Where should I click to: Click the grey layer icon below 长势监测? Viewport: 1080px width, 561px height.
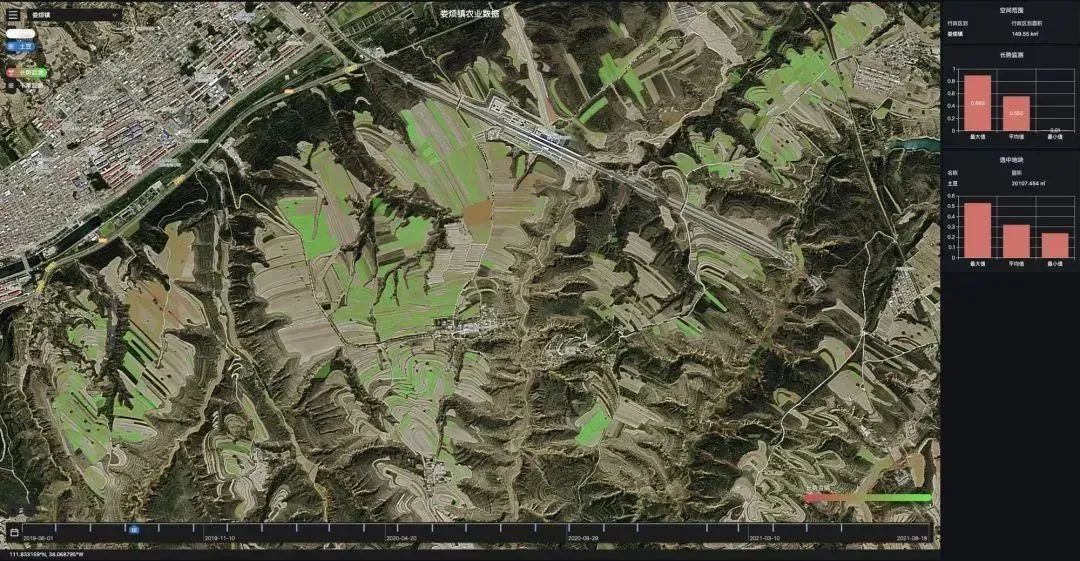11,86
